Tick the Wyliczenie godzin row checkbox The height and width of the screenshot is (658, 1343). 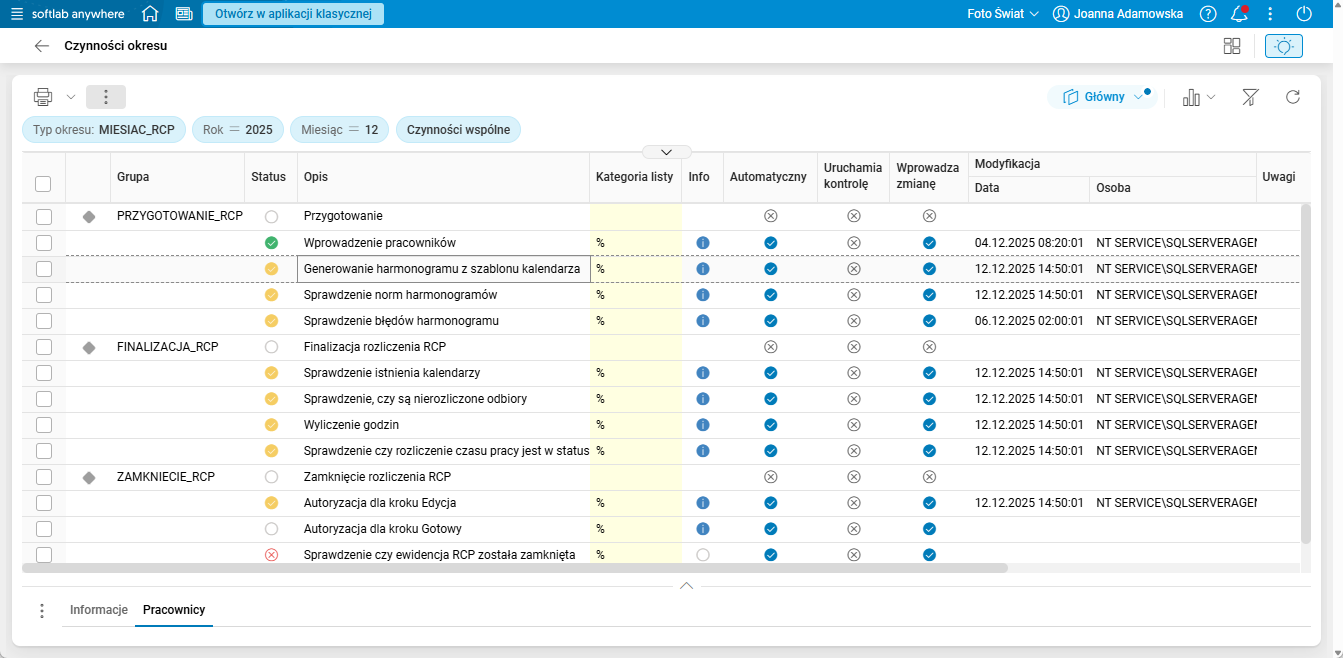[43, 425]
